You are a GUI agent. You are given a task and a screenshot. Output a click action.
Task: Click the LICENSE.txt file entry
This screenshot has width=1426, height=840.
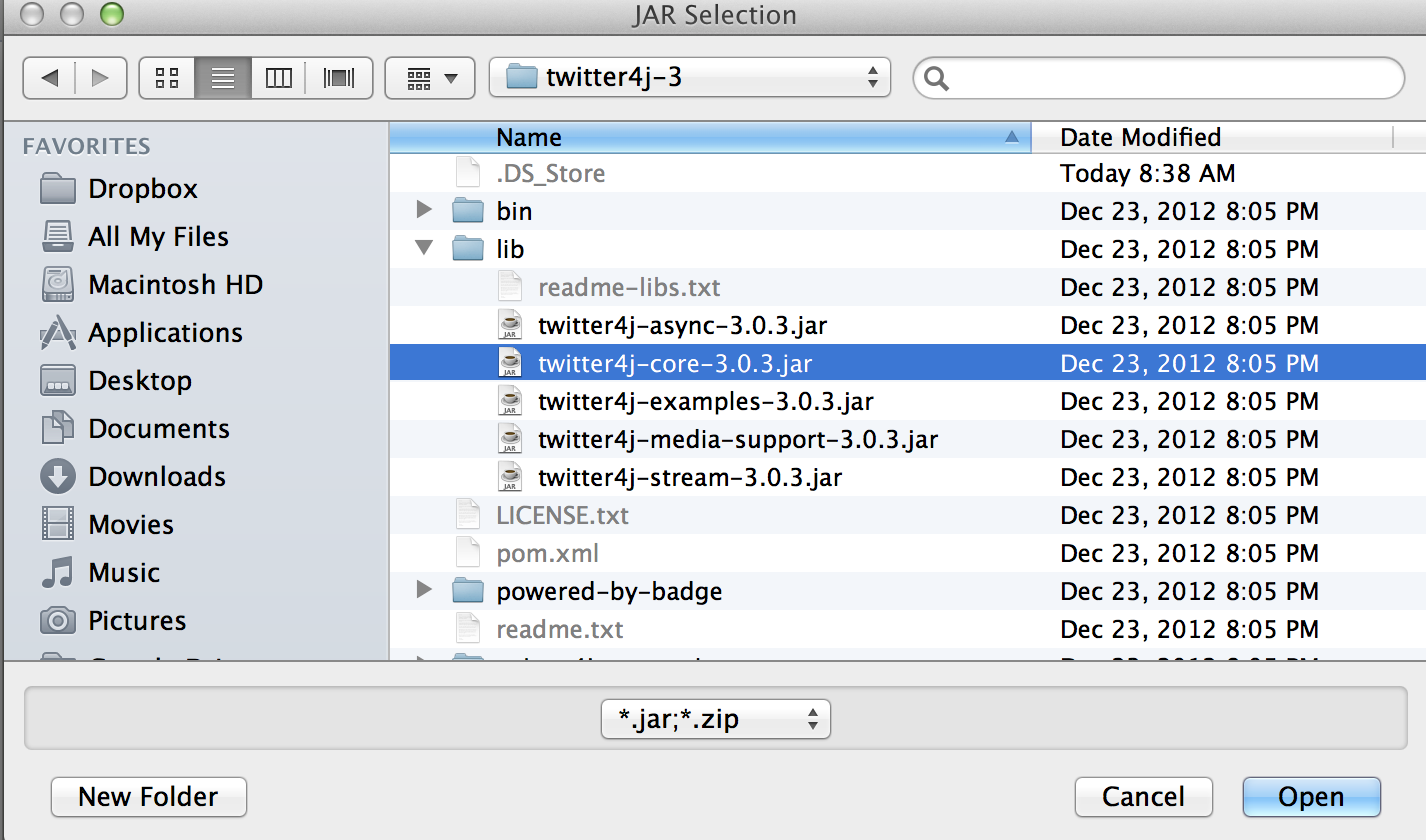[563, 515]
